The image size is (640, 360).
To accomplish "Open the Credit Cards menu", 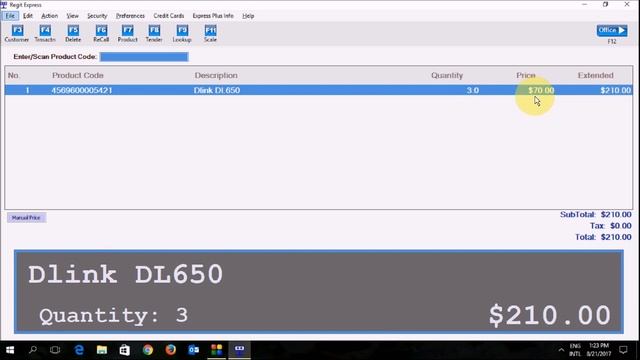I will point(169,16).
